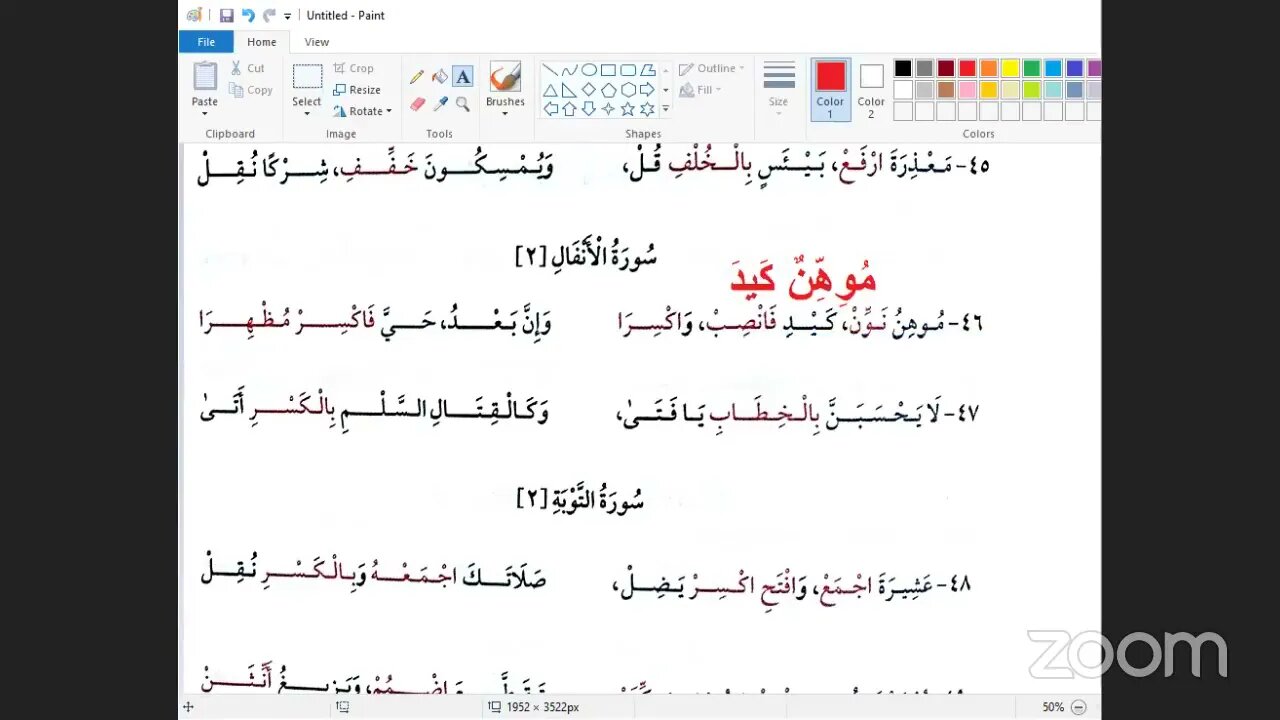Choose the Triangle shape
Viewport: 1280px width, 720px height.
(x=550, y=90)
